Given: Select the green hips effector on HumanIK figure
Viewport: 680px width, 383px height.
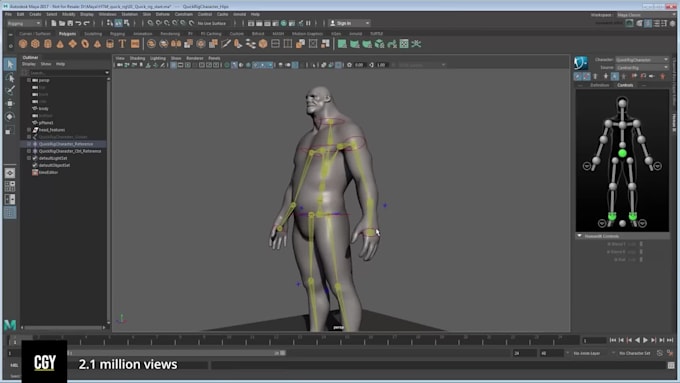Looking at the screenshot, I should point(622,153).
